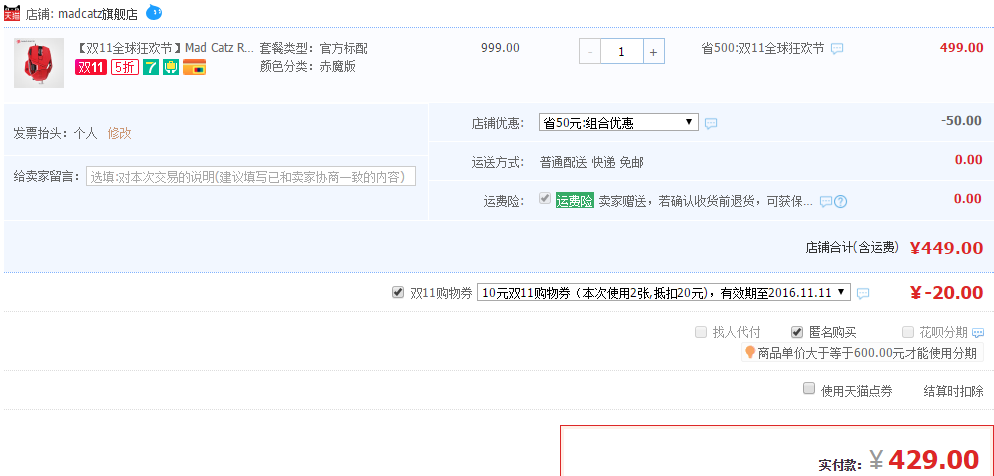994x476 pixels.
Task: Open the 10元双11购物券 coupon dropdown
Action: coord(663,292)
